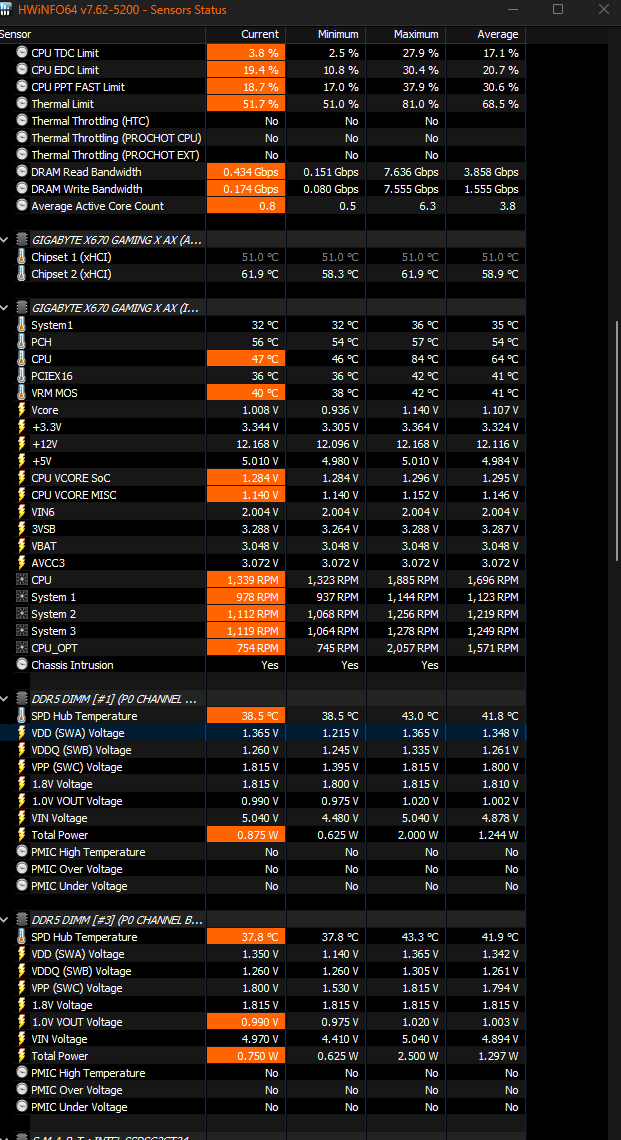
Task: Collapse the second GIGABYTE X670 GAMING X AX group
Action: [4, 308]
